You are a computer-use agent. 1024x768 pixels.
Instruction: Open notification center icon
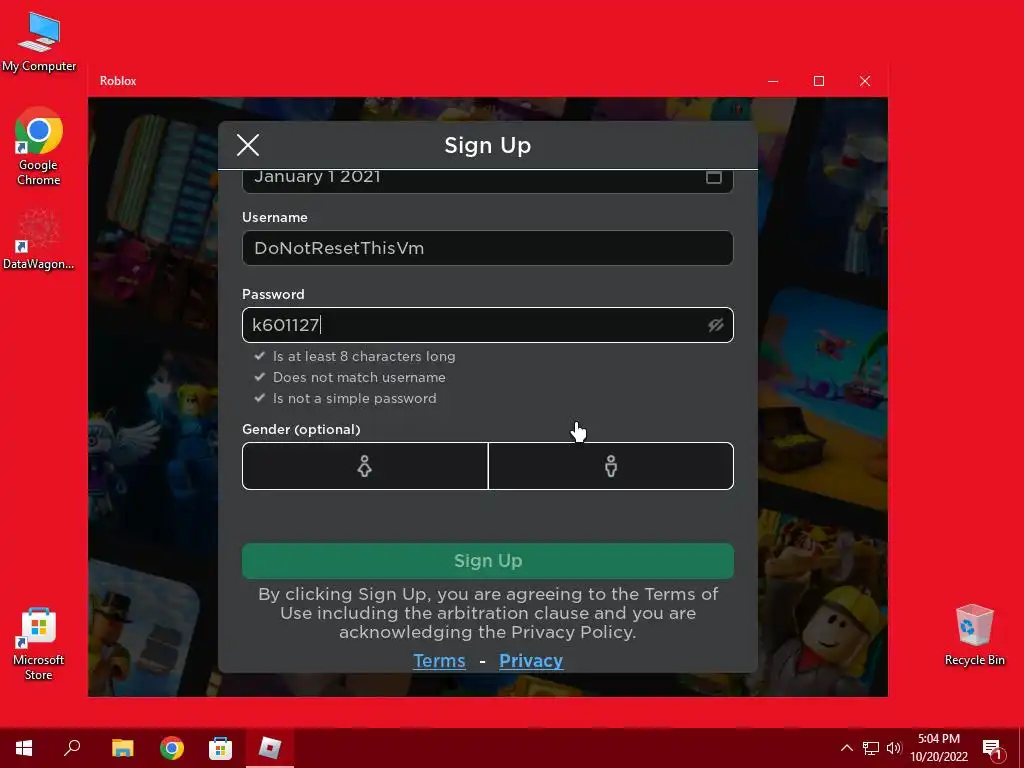(x=992, y=748)
